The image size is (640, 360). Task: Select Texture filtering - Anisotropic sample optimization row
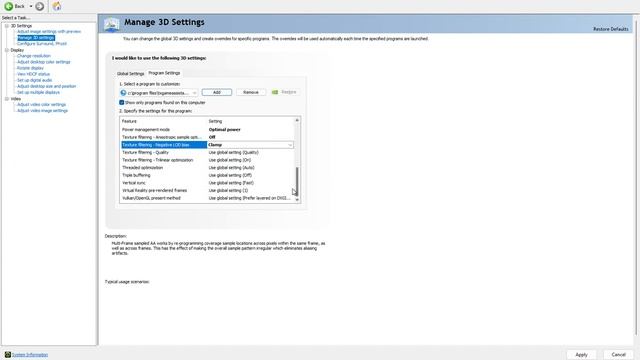point(207,137)
